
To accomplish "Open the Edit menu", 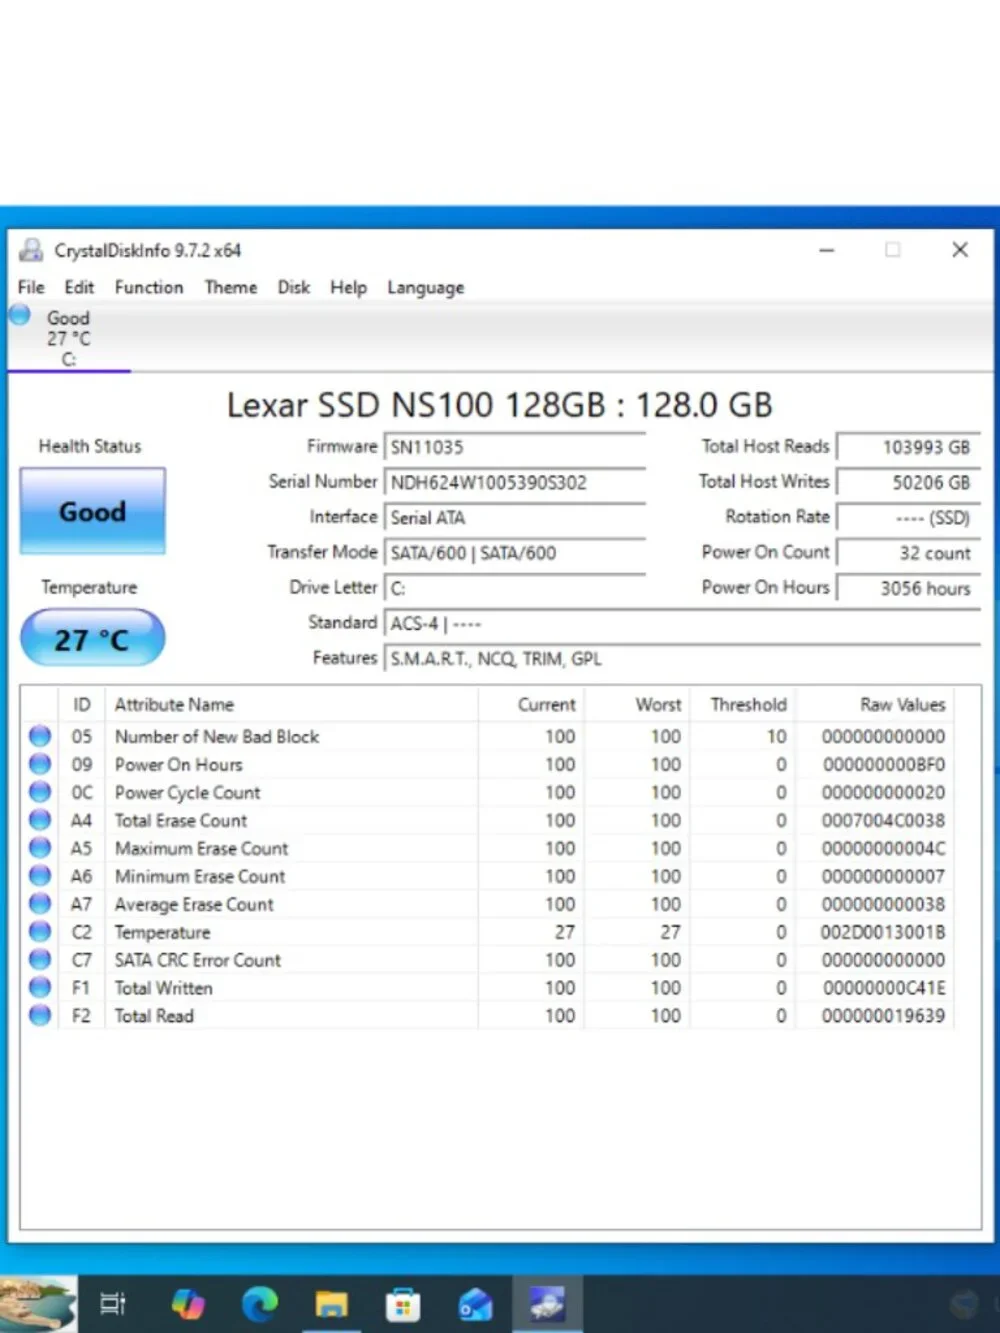I will pyautogui.click(x=79, y=287).
